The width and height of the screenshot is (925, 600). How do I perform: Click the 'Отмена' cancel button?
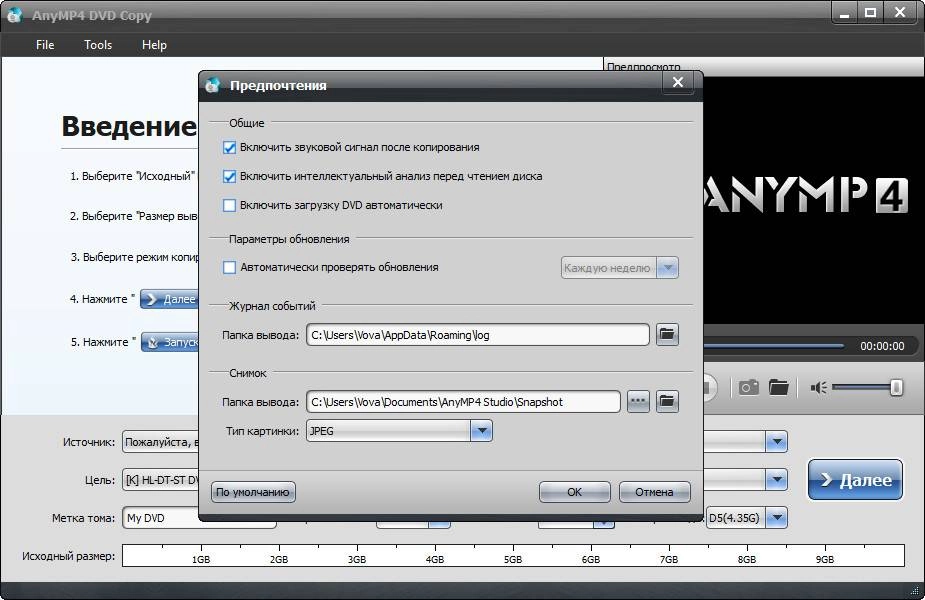tap(654, 492)
